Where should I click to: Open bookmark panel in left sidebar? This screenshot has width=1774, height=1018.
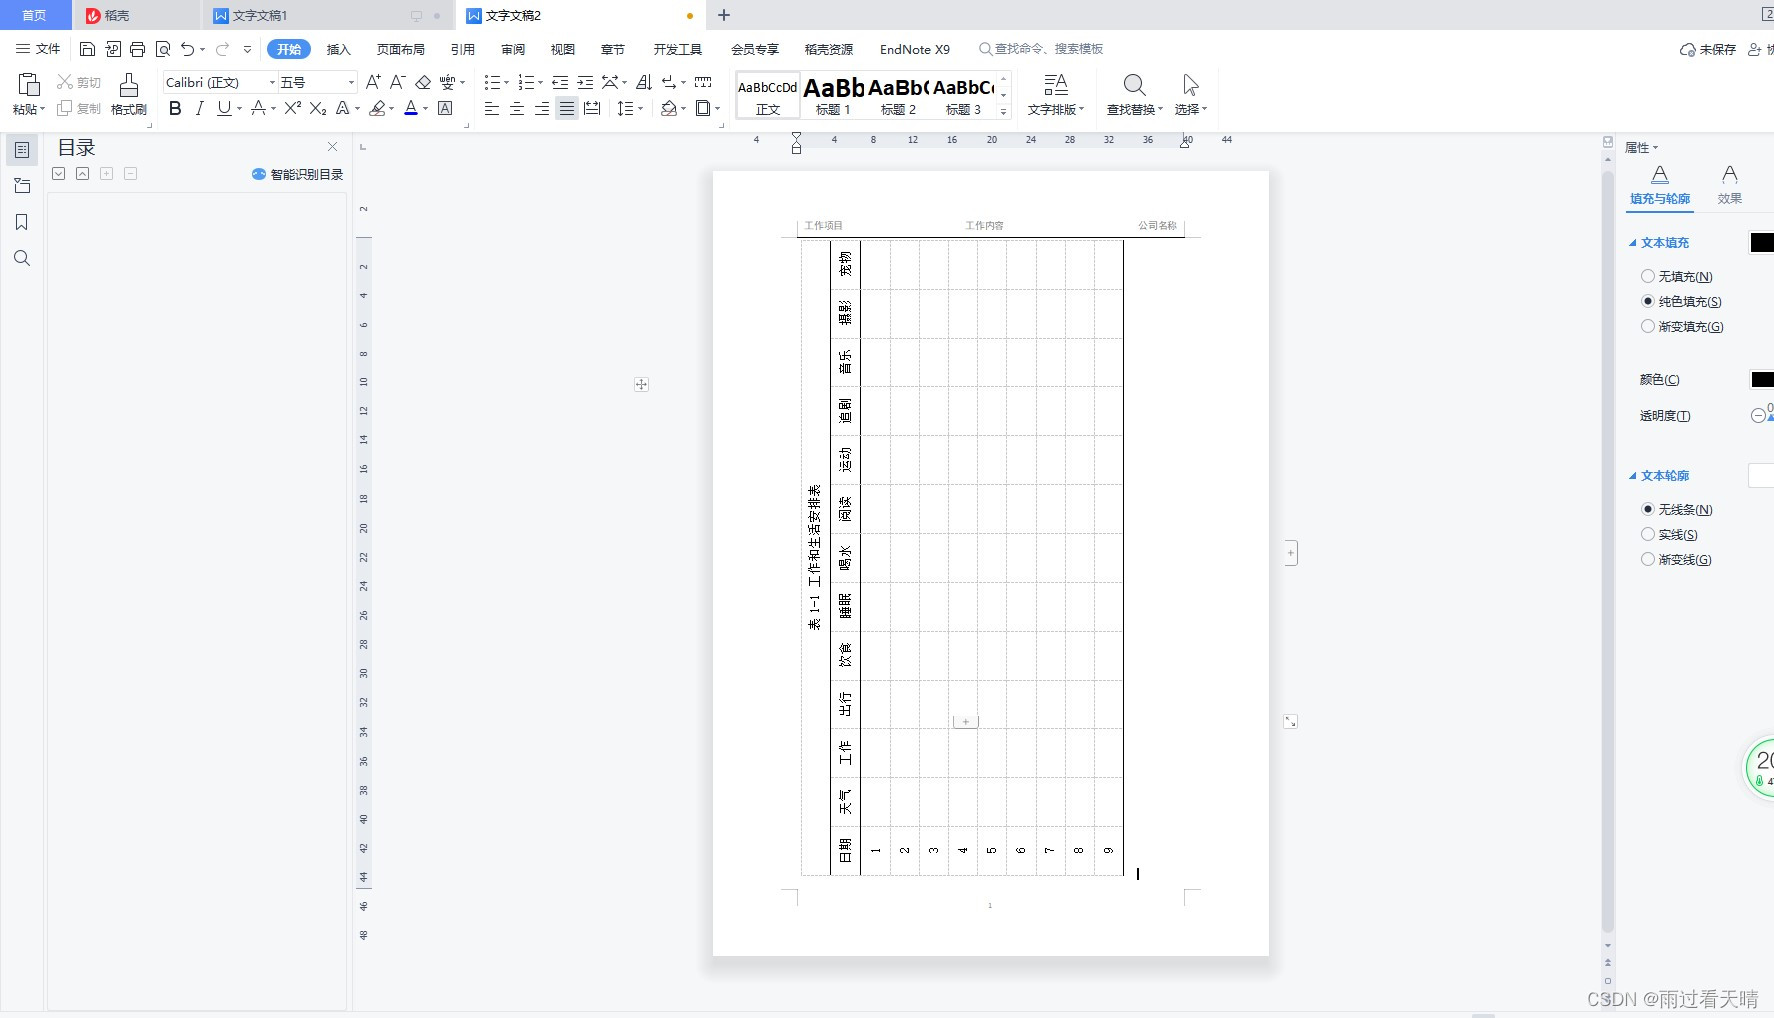tap(22, 222)
